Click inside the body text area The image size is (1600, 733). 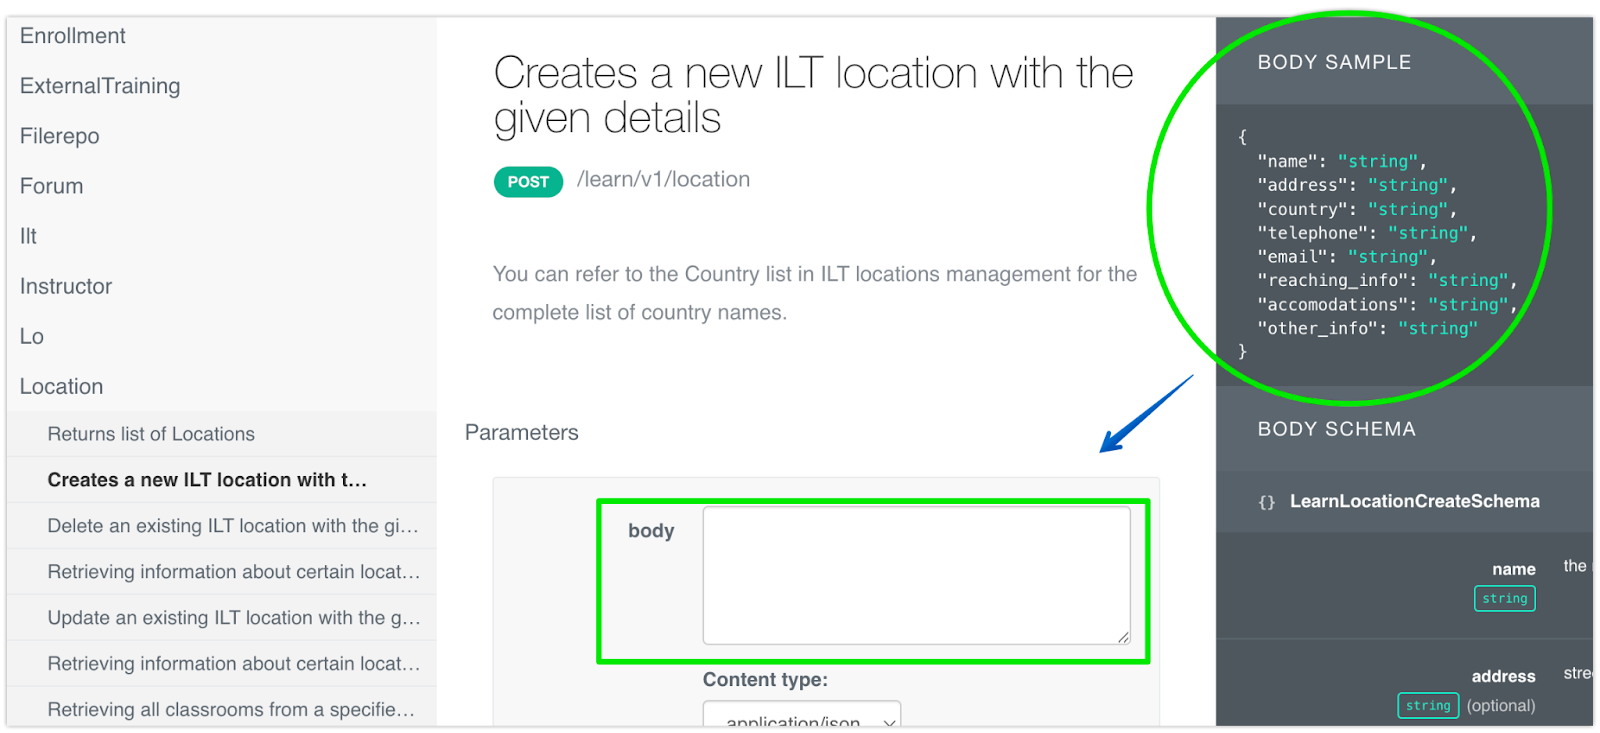[916, 575]
